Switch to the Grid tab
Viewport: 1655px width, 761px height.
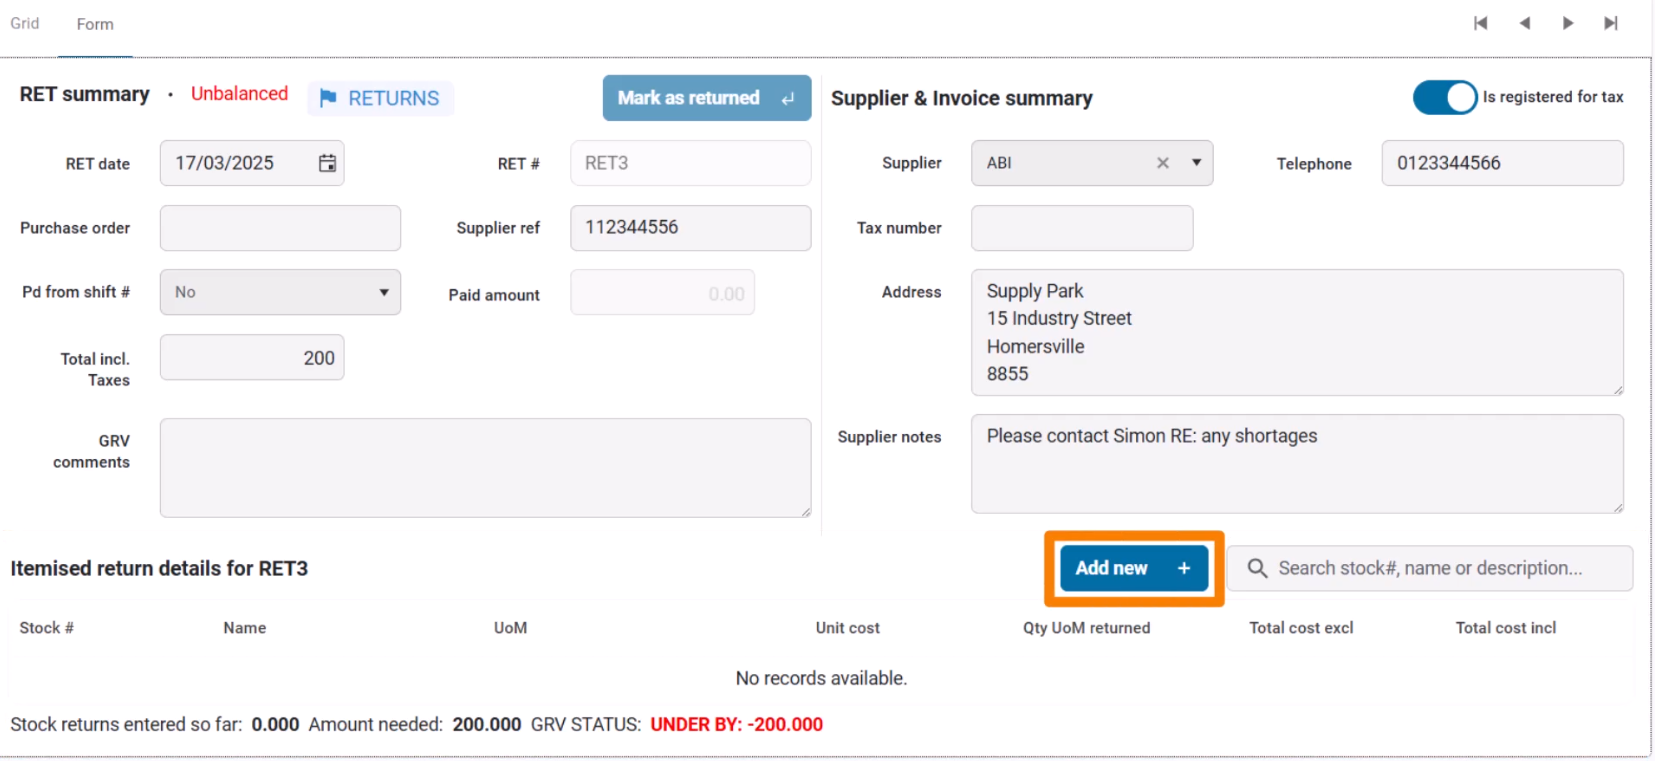pos(25,23)
